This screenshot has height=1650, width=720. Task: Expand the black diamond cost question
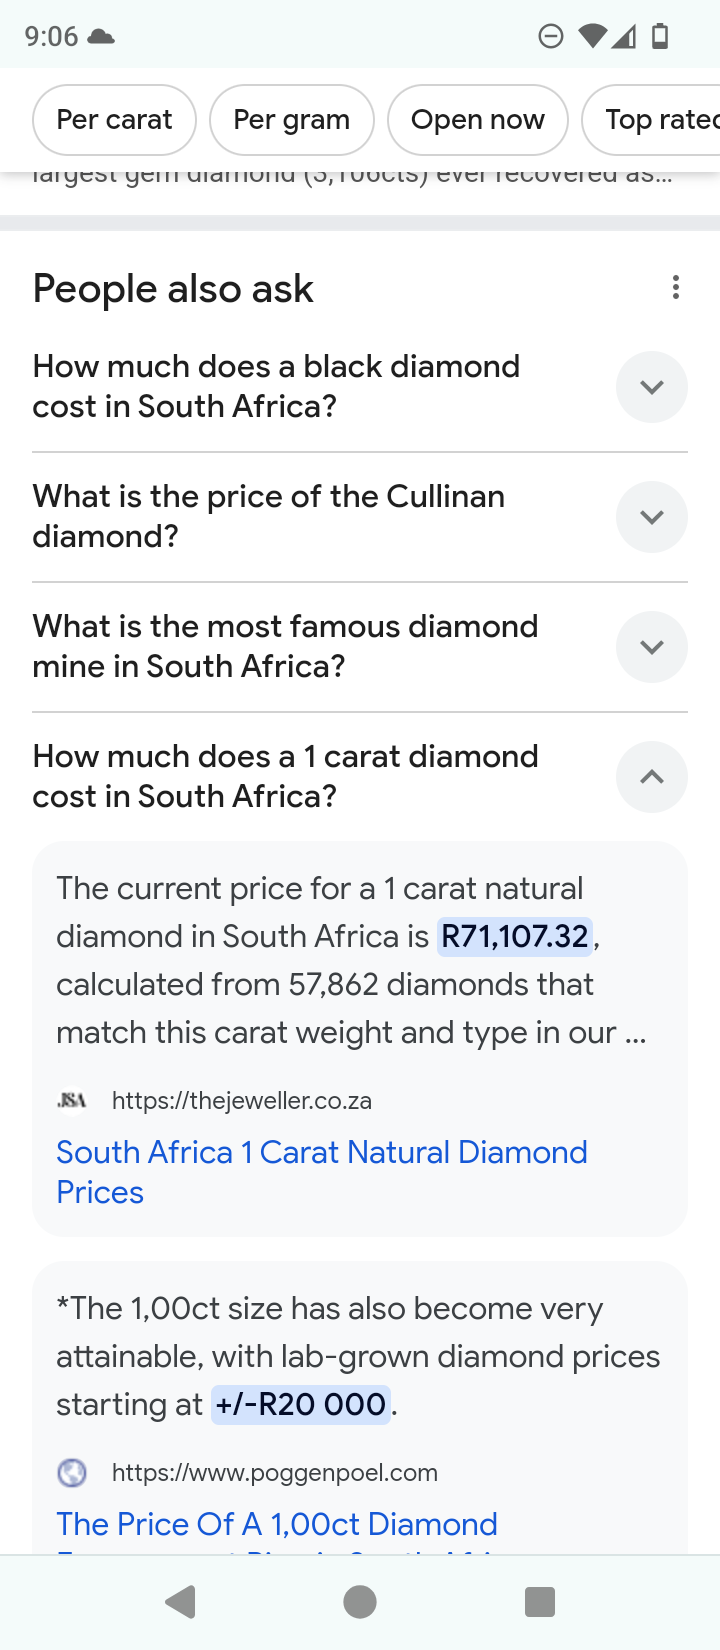pos(651,387)
